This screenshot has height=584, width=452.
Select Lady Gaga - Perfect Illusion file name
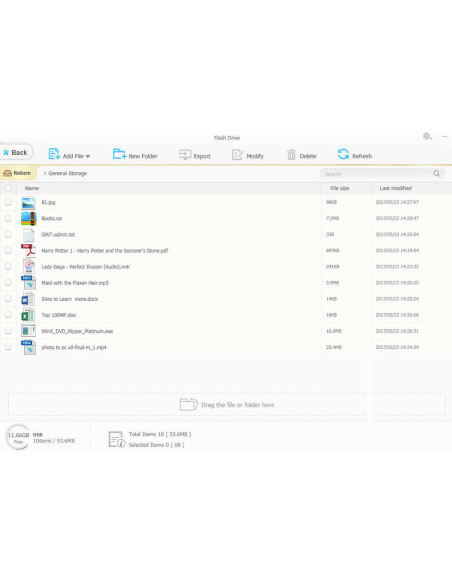coord(85,267)
